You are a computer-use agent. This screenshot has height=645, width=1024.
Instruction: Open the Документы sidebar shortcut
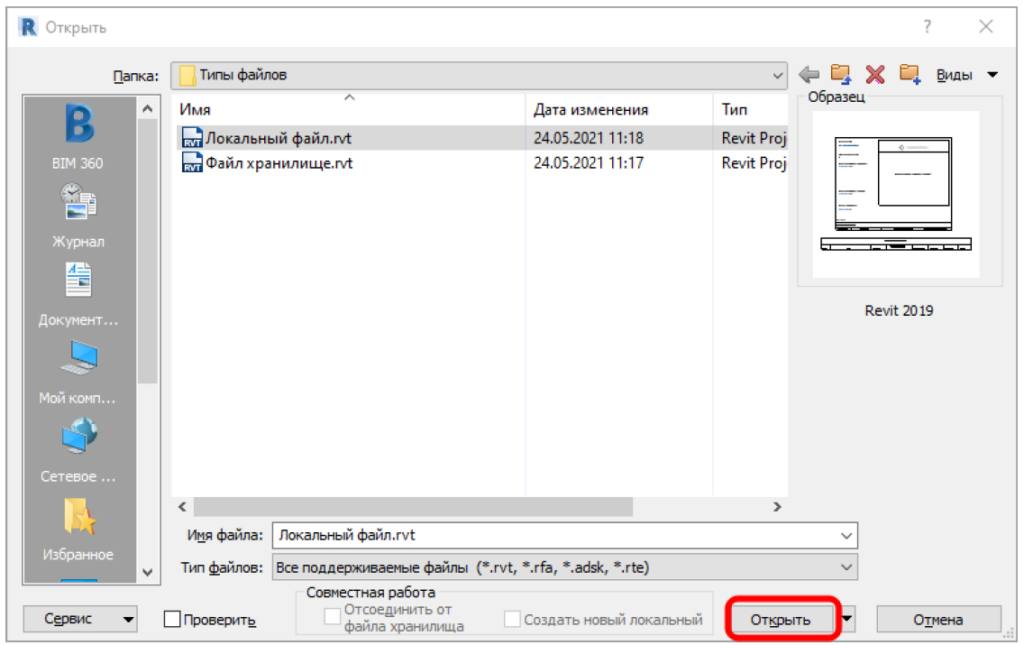(78, 282)
